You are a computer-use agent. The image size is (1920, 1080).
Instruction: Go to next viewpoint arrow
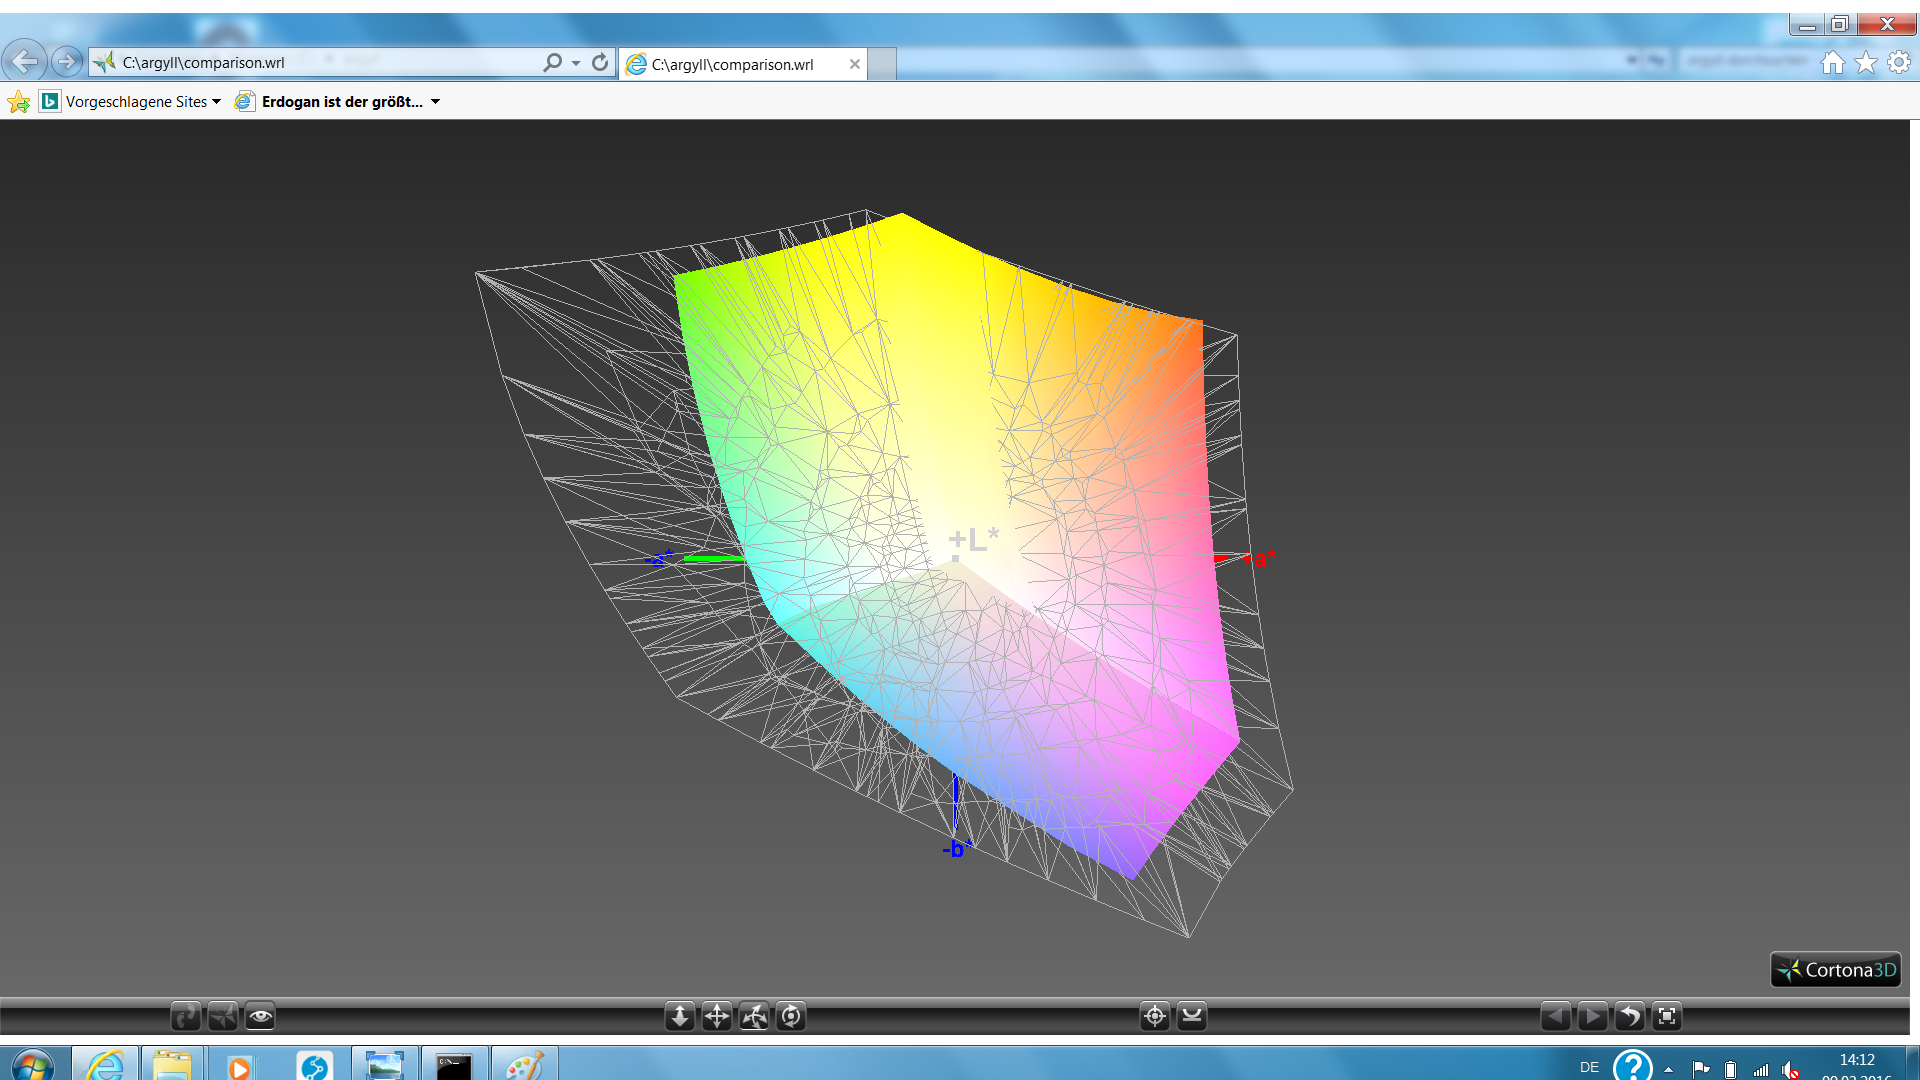click(1592, 1017)
